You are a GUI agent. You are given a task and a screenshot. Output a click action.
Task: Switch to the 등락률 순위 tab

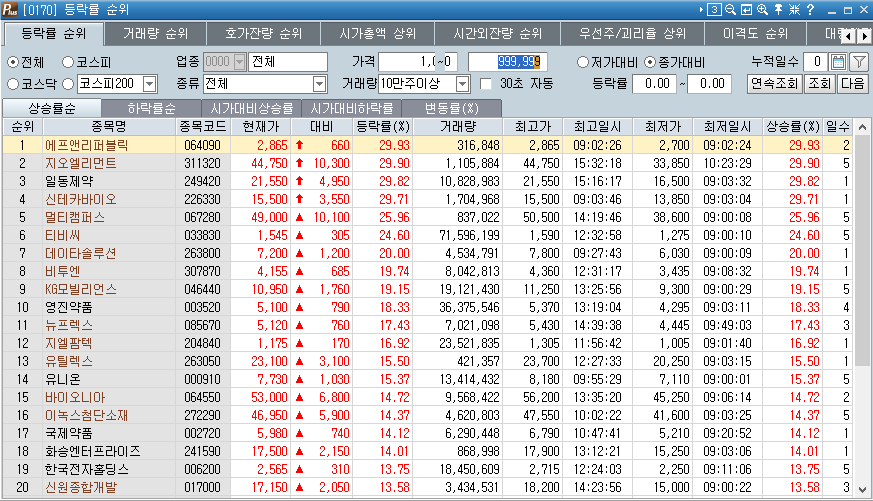point(53,34)
